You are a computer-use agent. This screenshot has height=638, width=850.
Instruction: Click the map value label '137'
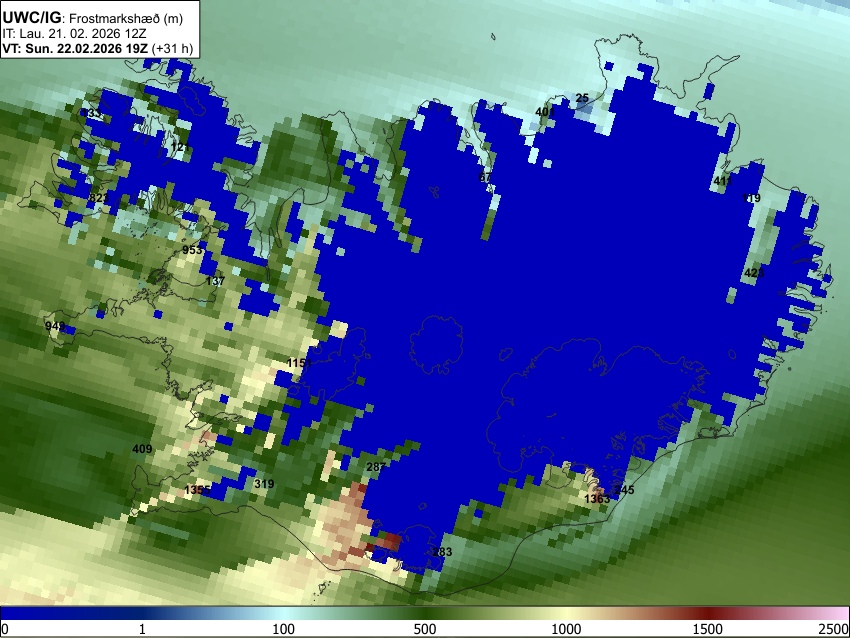[215, 281]
